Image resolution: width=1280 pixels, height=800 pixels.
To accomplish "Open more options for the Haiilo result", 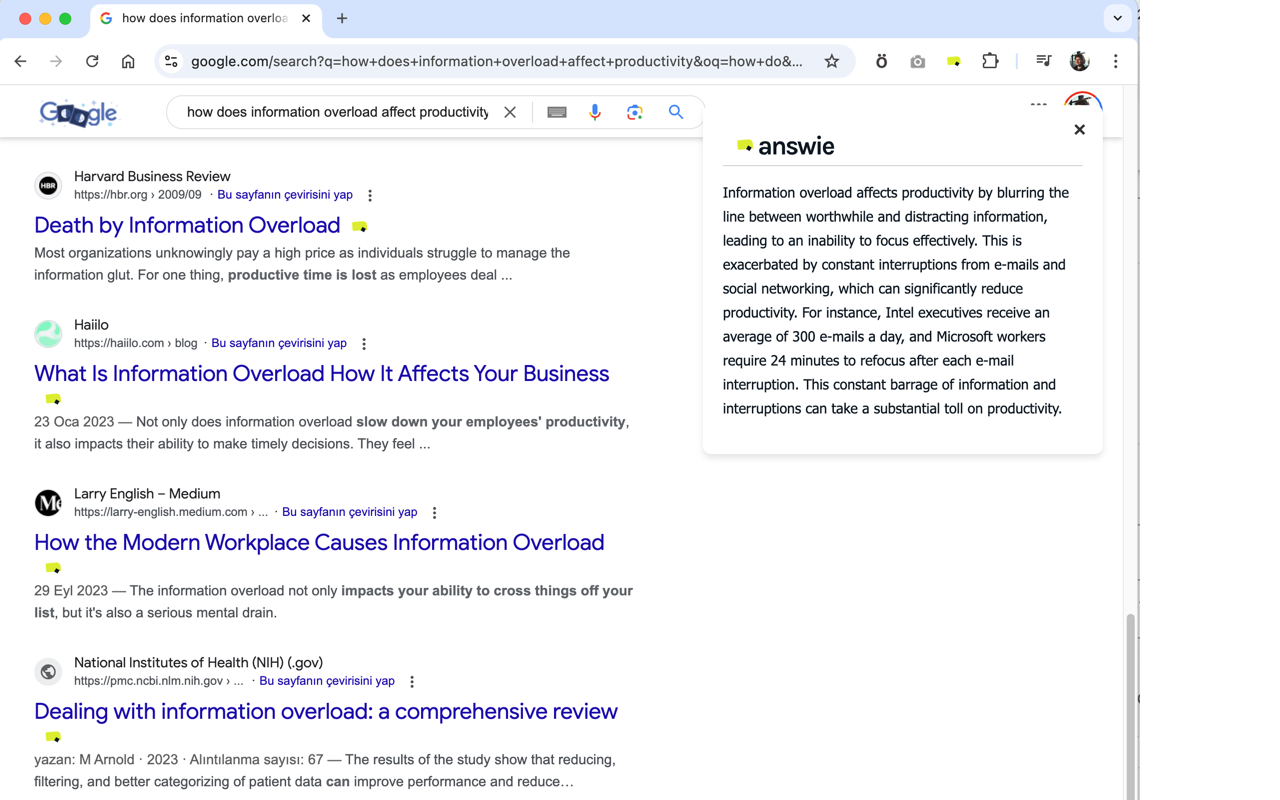I will pos(364,344).
